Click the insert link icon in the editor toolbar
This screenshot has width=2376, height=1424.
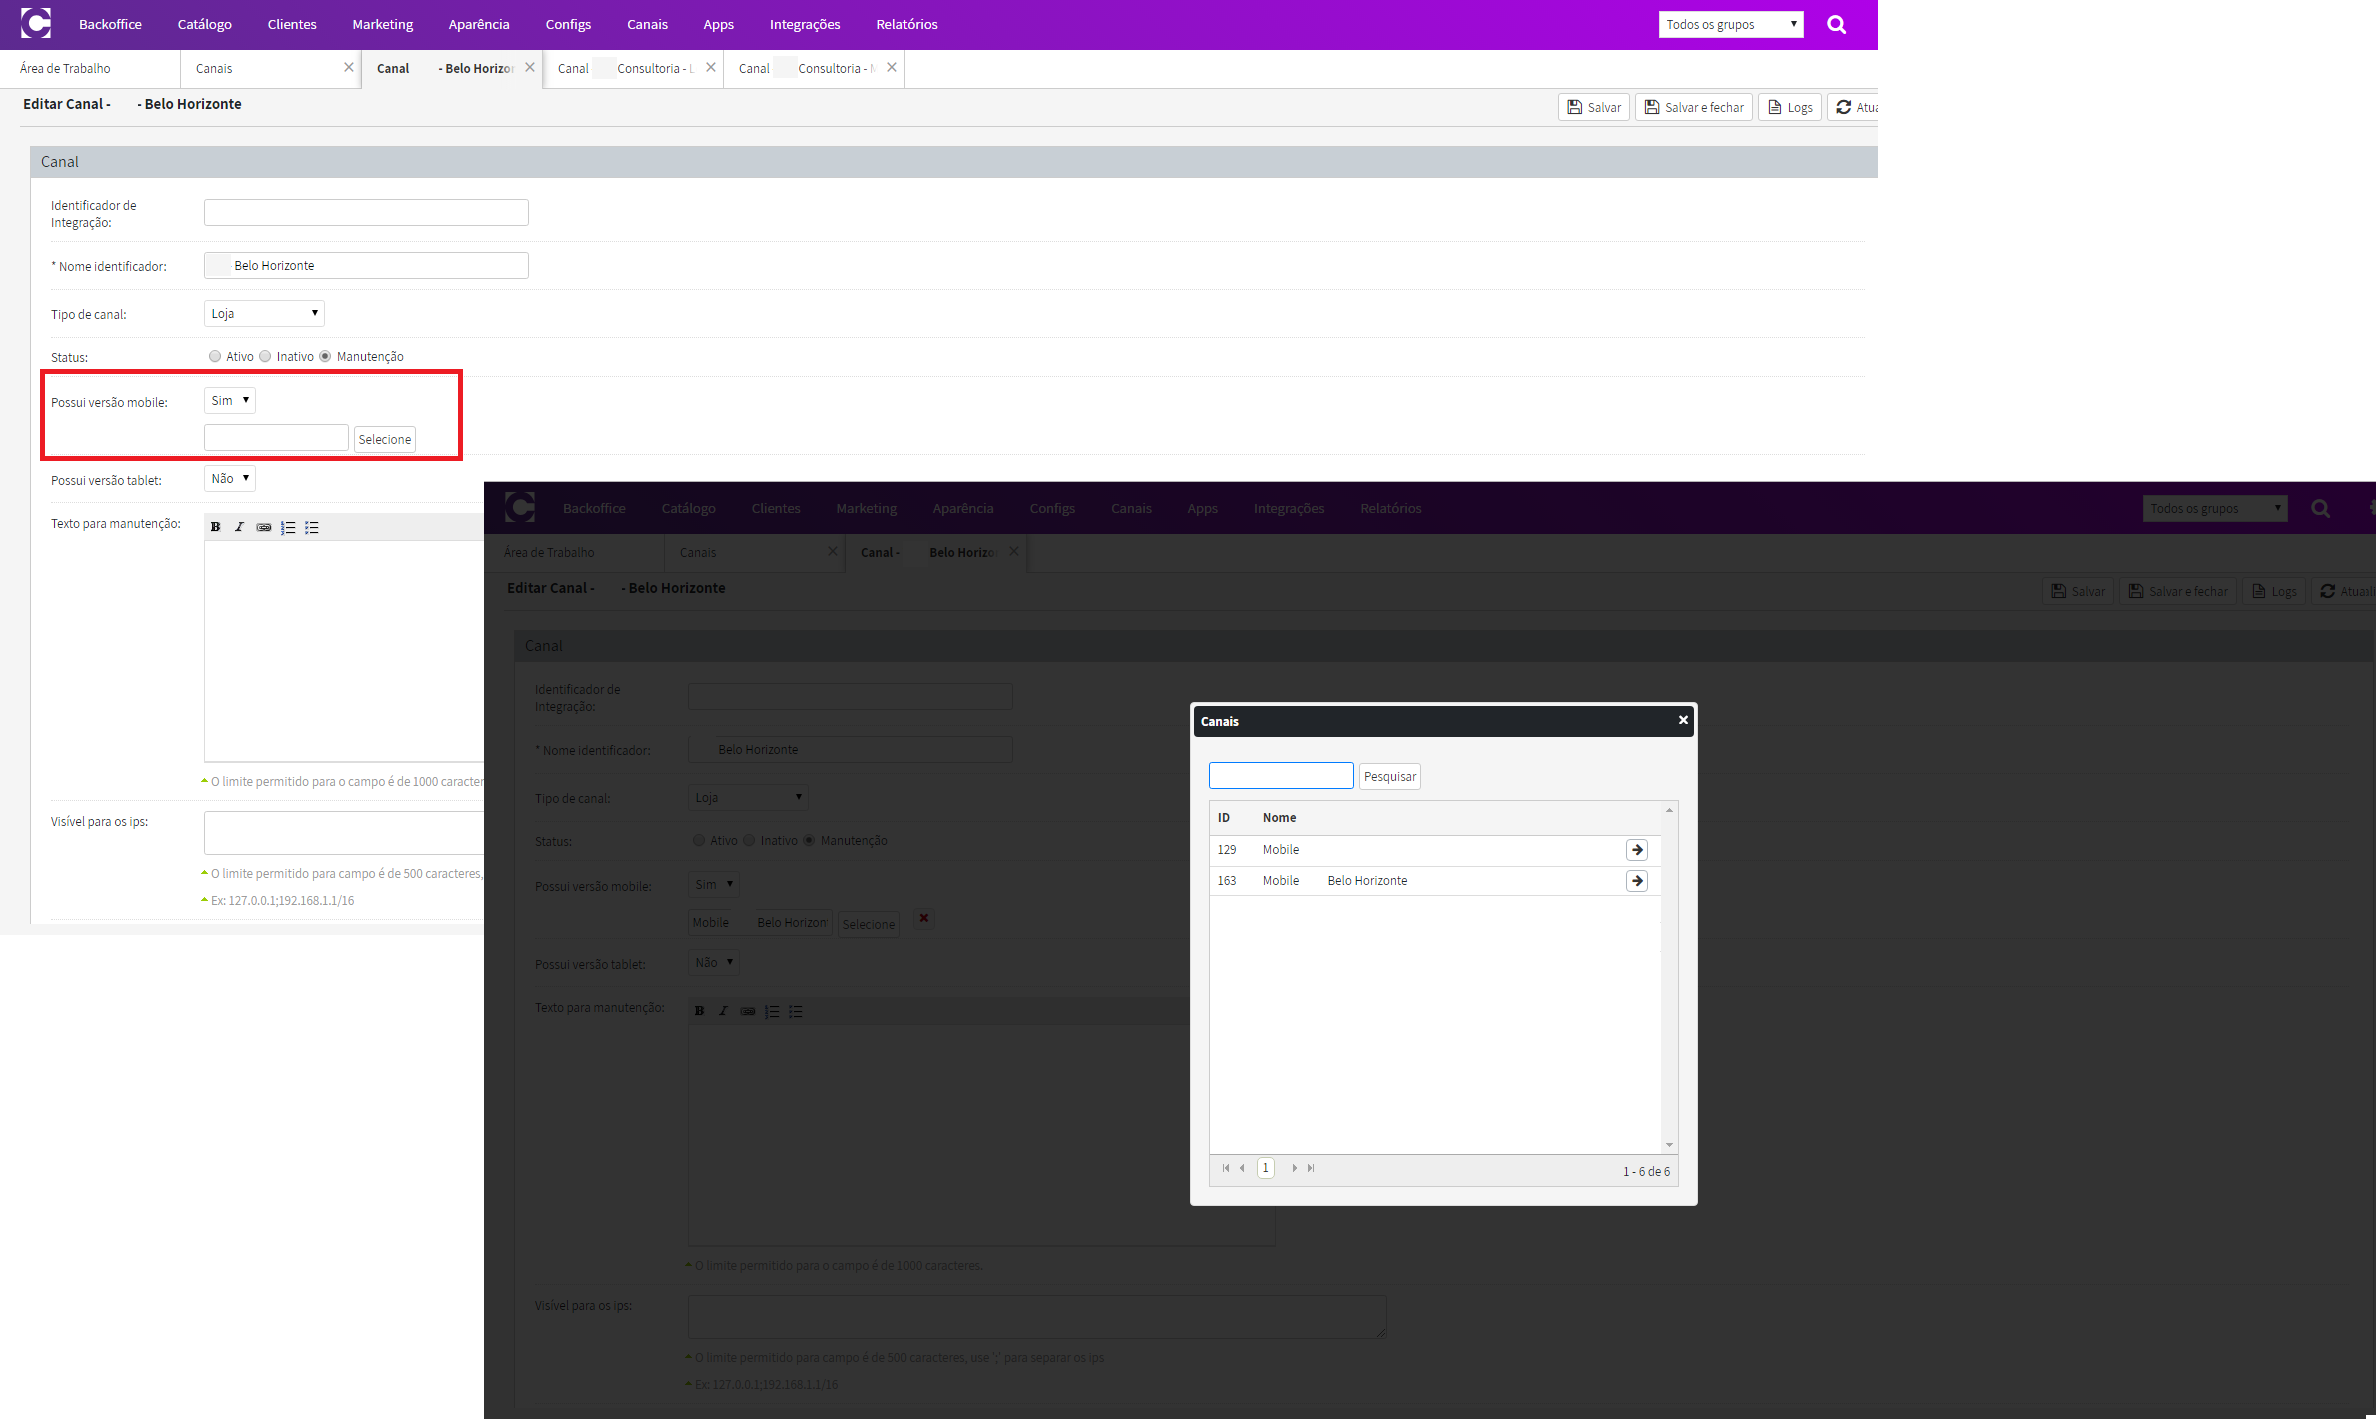tap(263, 527)
